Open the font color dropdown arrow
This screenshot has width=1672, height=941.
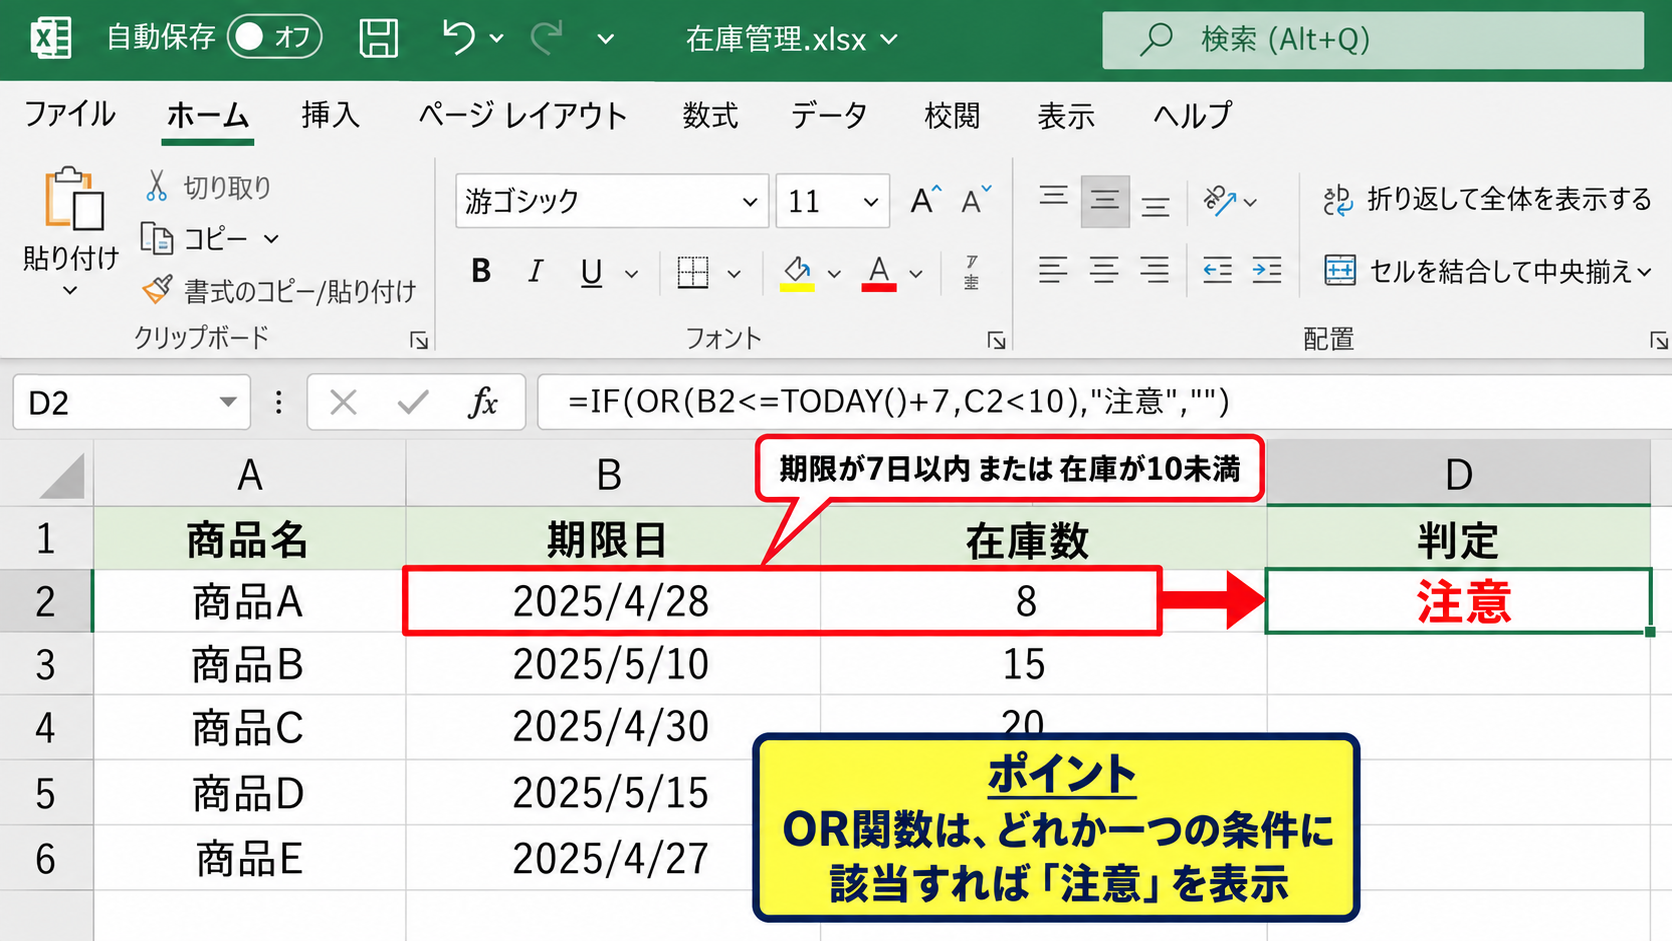[916, 273]
